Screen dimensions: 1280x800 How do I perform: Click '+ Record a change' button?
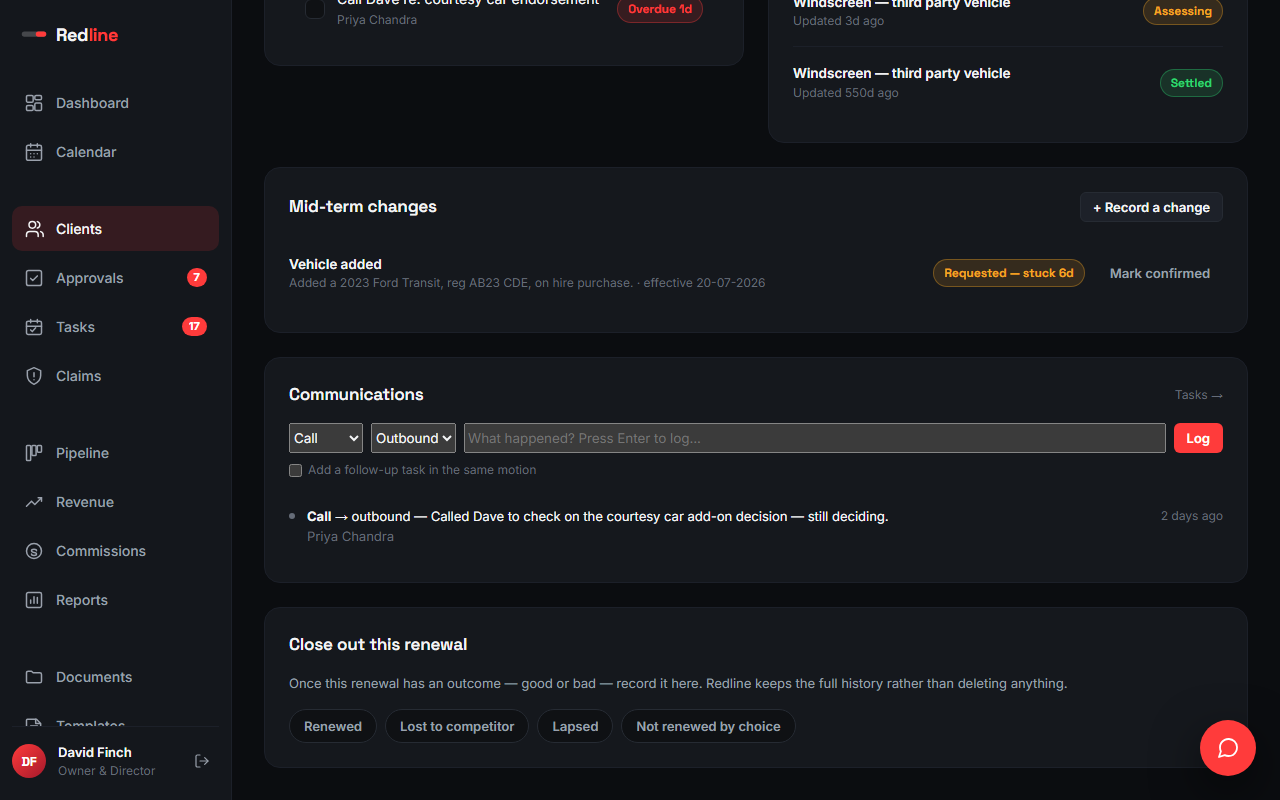click(1151, 207)
